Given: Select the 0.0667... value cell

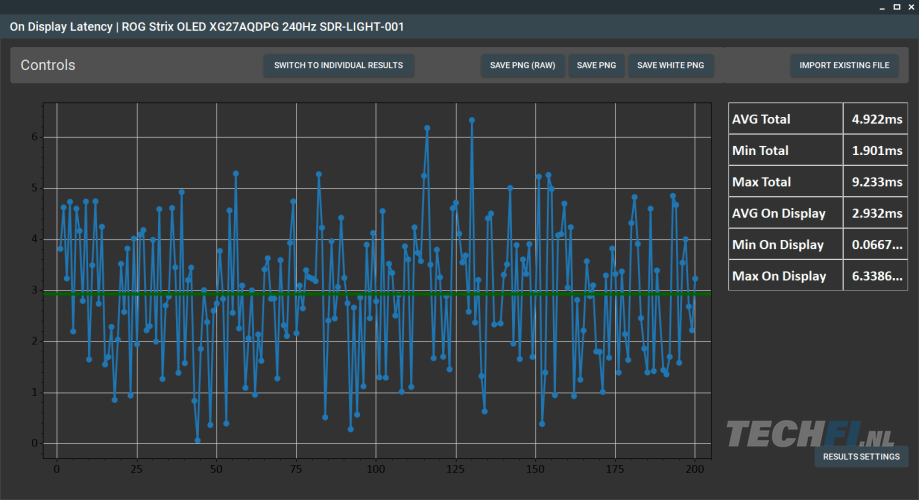Looking at the screenshot, I should pyautogui.click(x=876, y=244).
